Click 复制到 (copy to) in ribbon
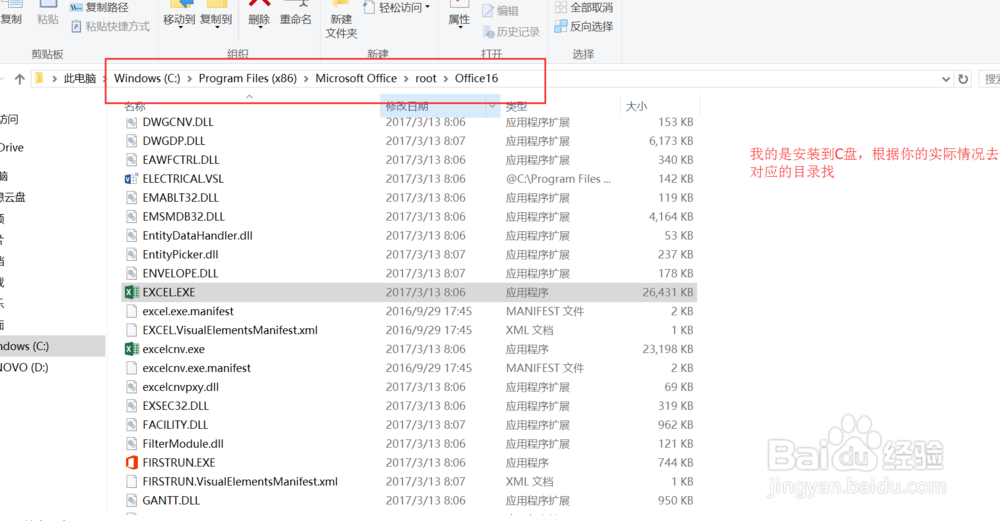1000x521 pixels. pos(216,20)
